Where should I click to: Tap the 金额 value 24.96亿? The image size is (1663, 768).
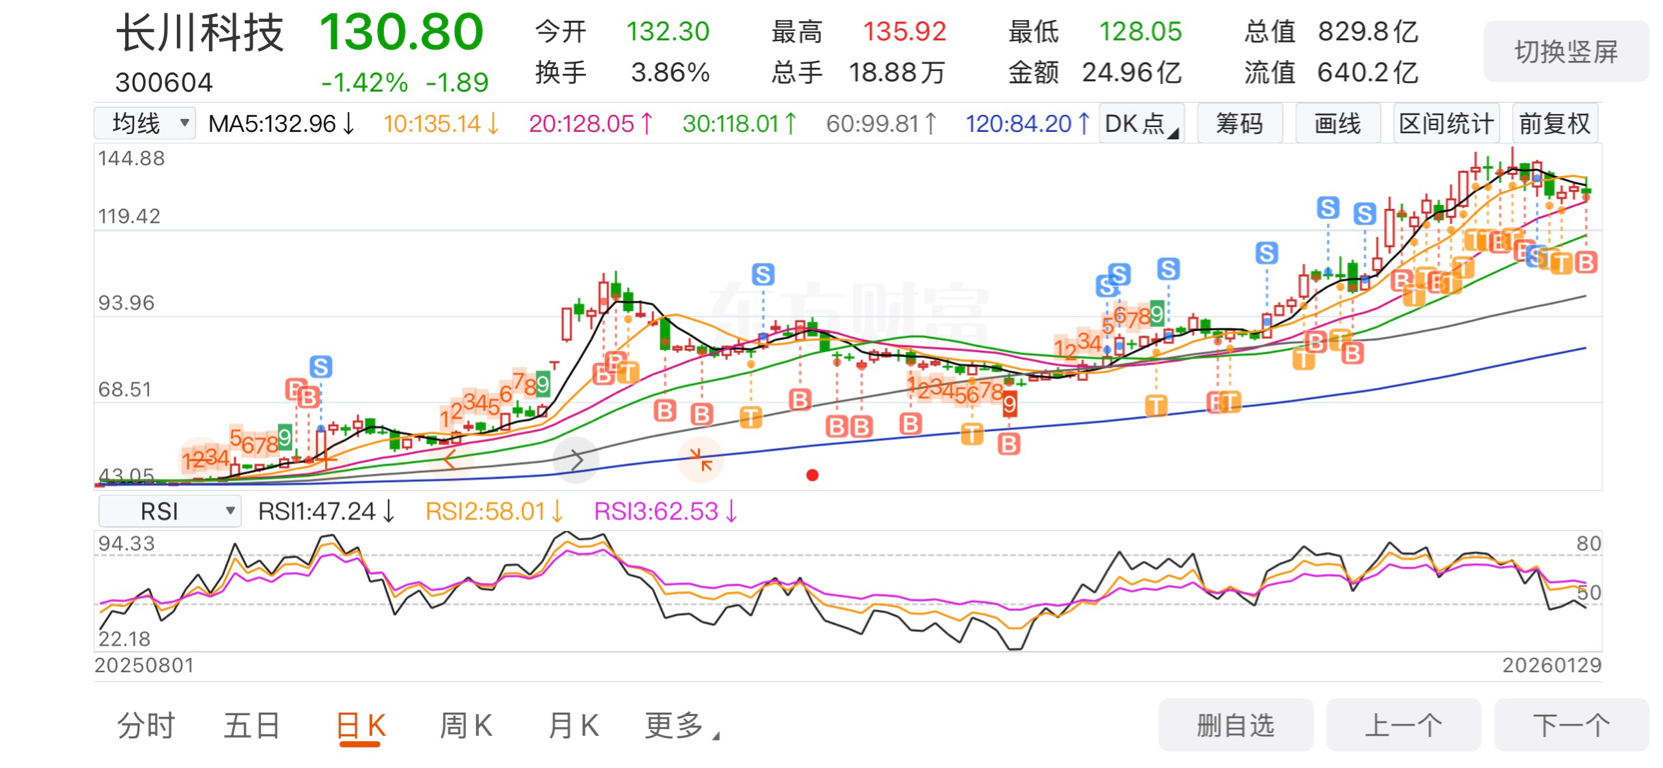pyautogui.click(x=1132, y=72)
